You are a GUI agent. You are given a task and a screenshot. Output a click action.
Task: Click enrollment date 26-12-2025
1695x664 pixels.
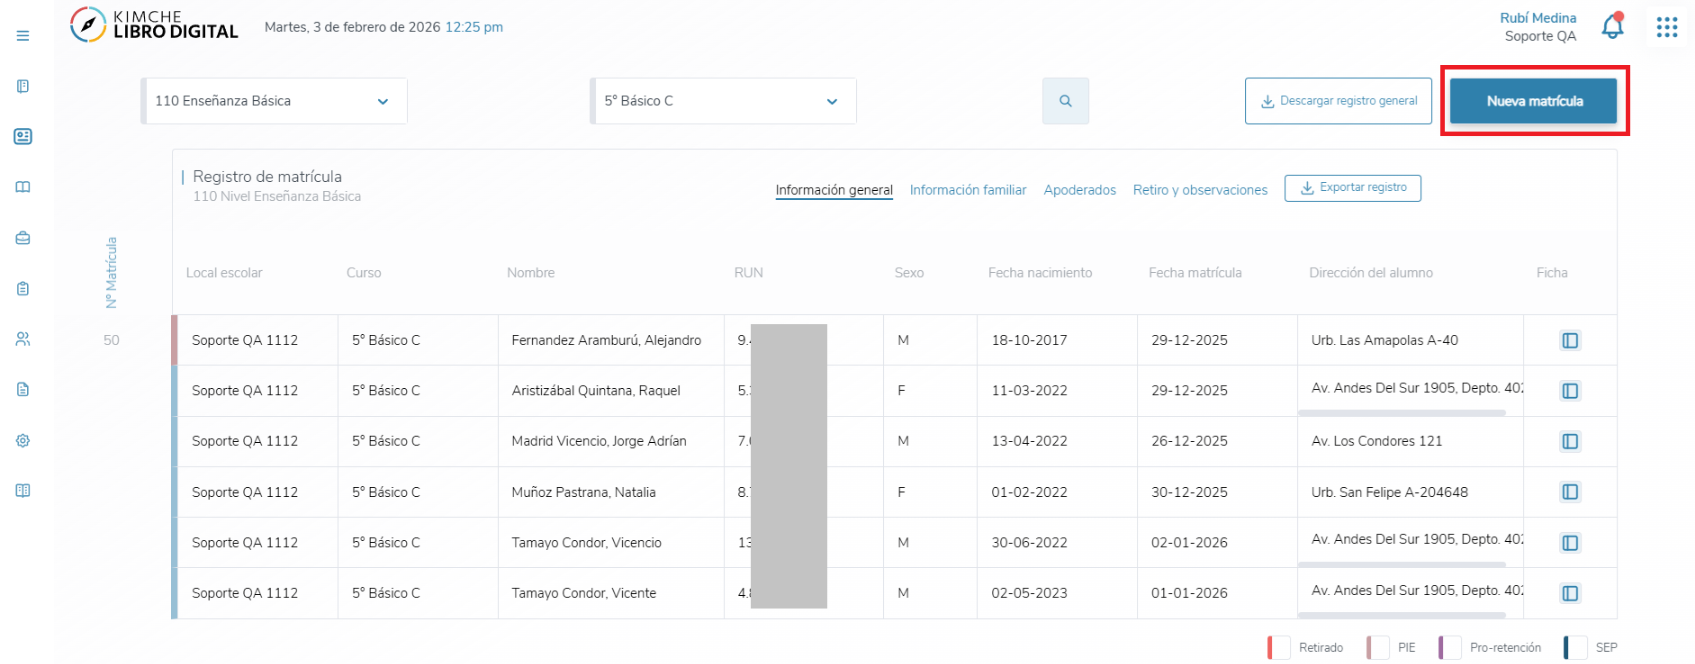point(1189,442)
